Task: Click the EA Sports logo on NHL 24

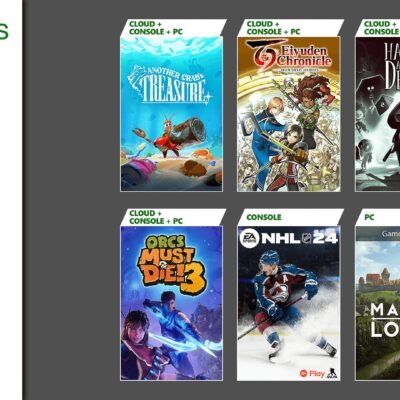Action: coord(250,238)
